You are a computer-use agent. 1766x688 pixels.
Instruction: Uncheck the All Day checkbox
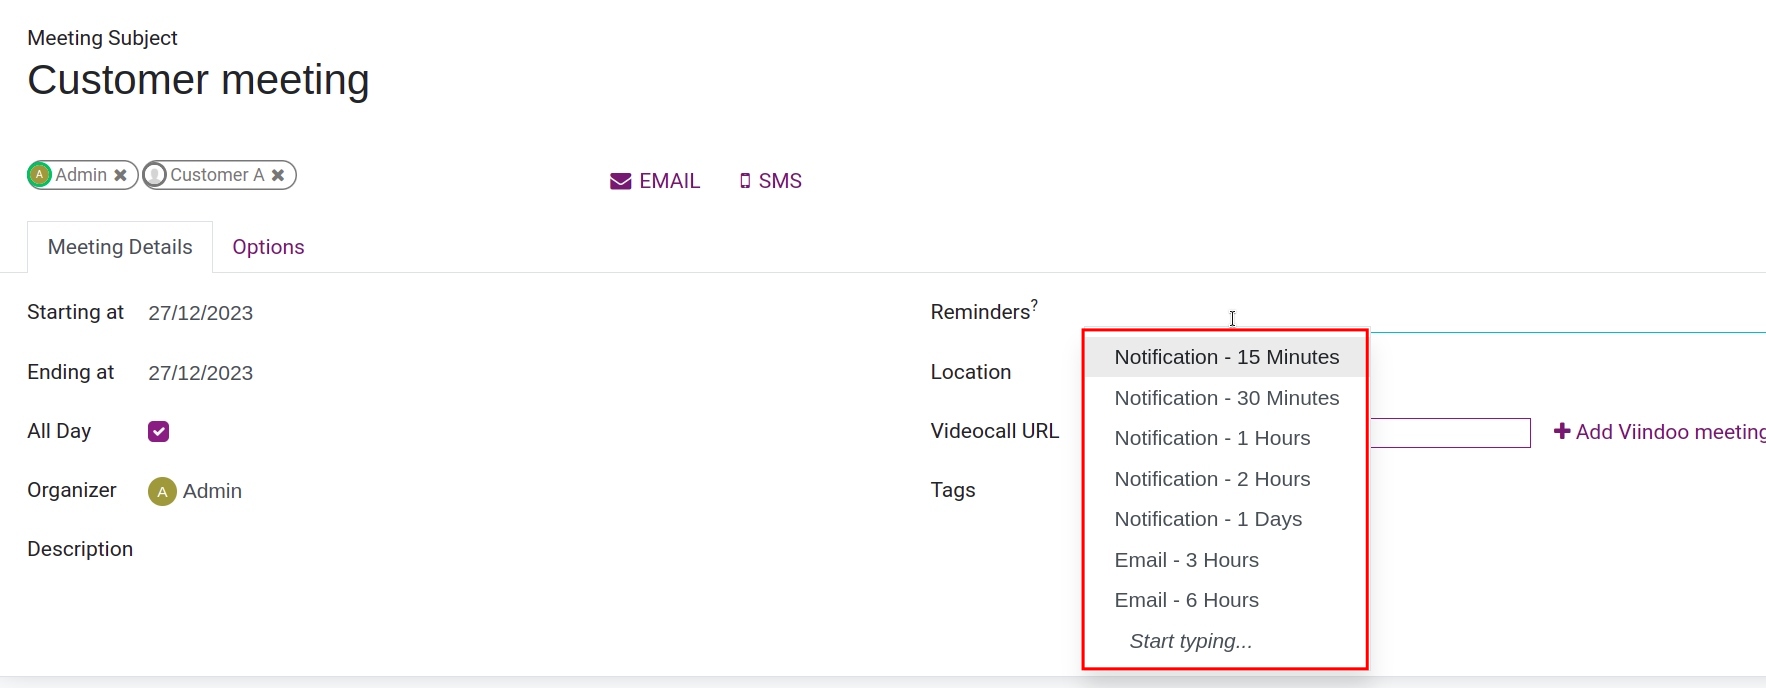click(158, 431)
